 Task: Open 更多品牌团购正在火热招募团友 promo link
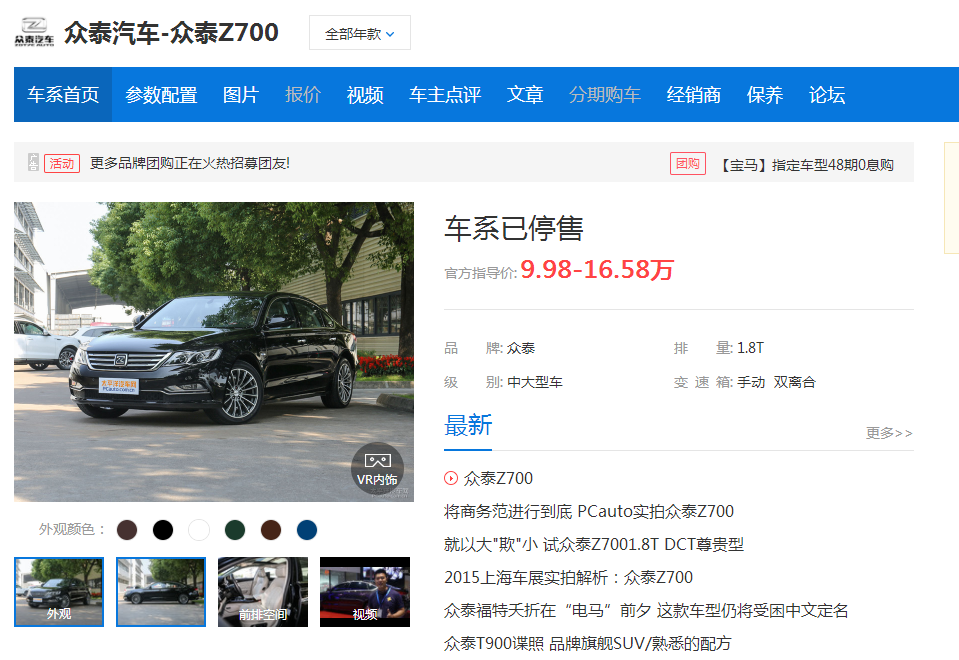(x=190, y=163)
